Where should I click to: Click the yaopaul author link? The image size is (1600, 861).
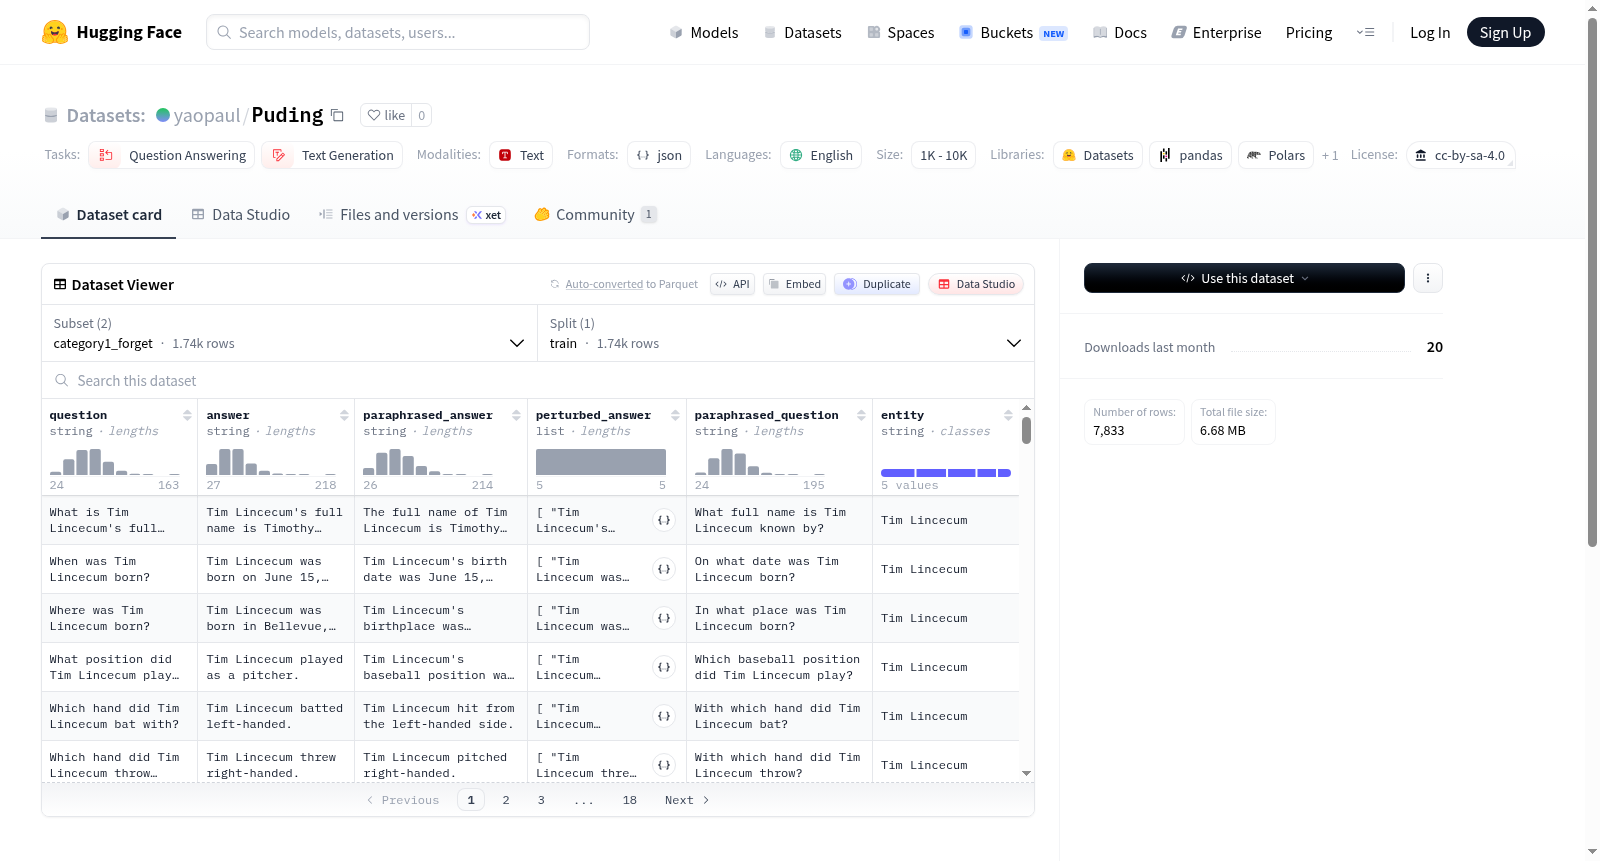[207, 115]
